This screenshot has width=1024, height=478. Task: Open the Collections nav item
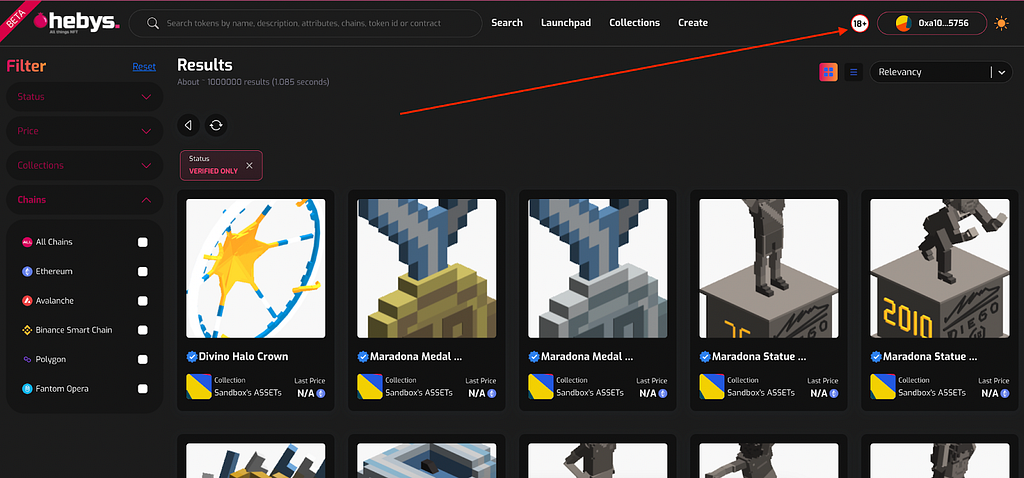634,23
